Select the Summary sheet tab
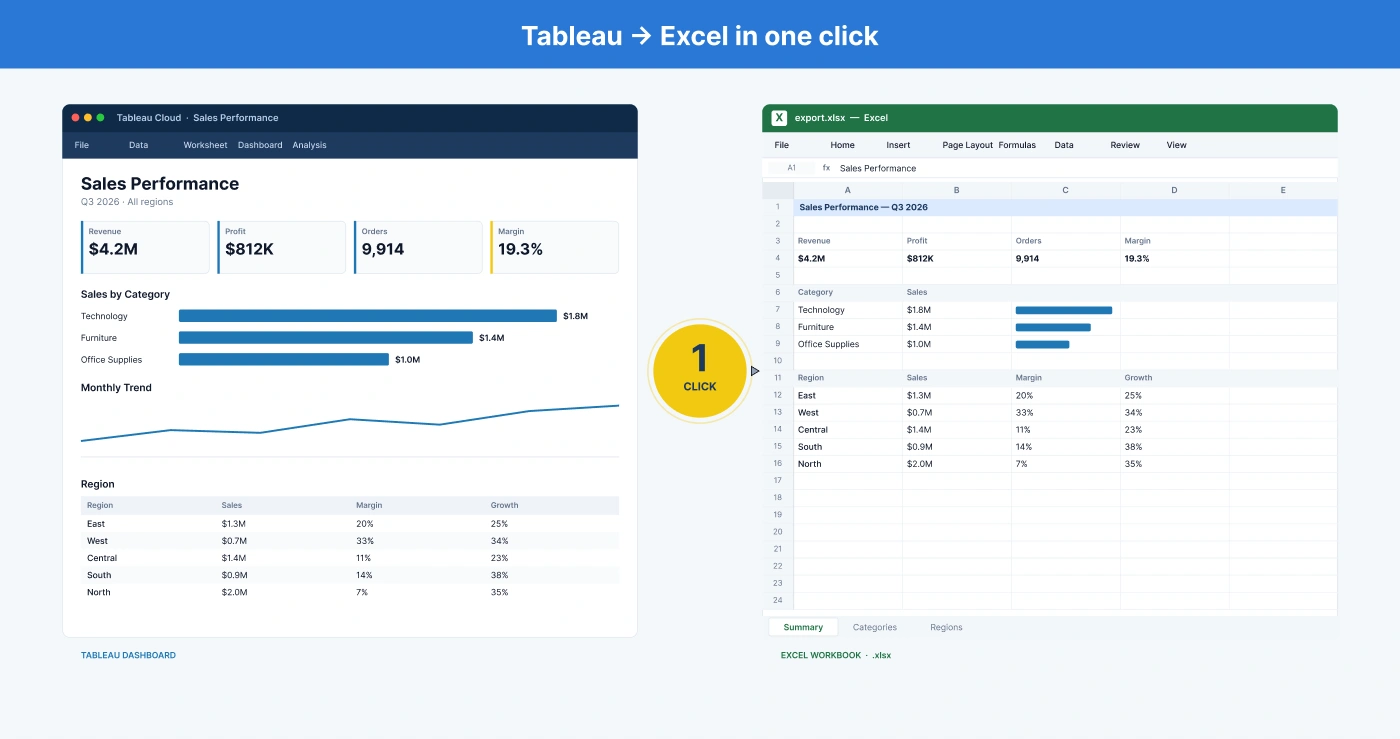 pos(803,627)
